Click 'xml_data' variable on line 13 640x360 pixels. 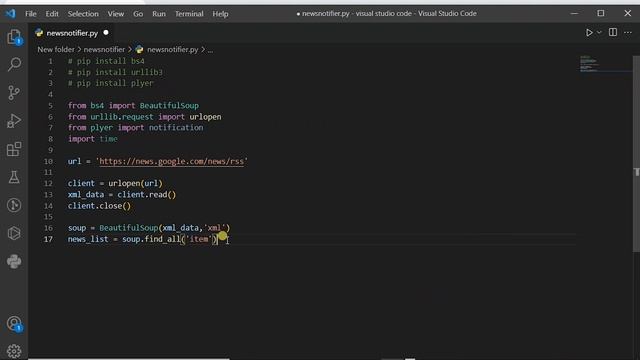(86, 195)
